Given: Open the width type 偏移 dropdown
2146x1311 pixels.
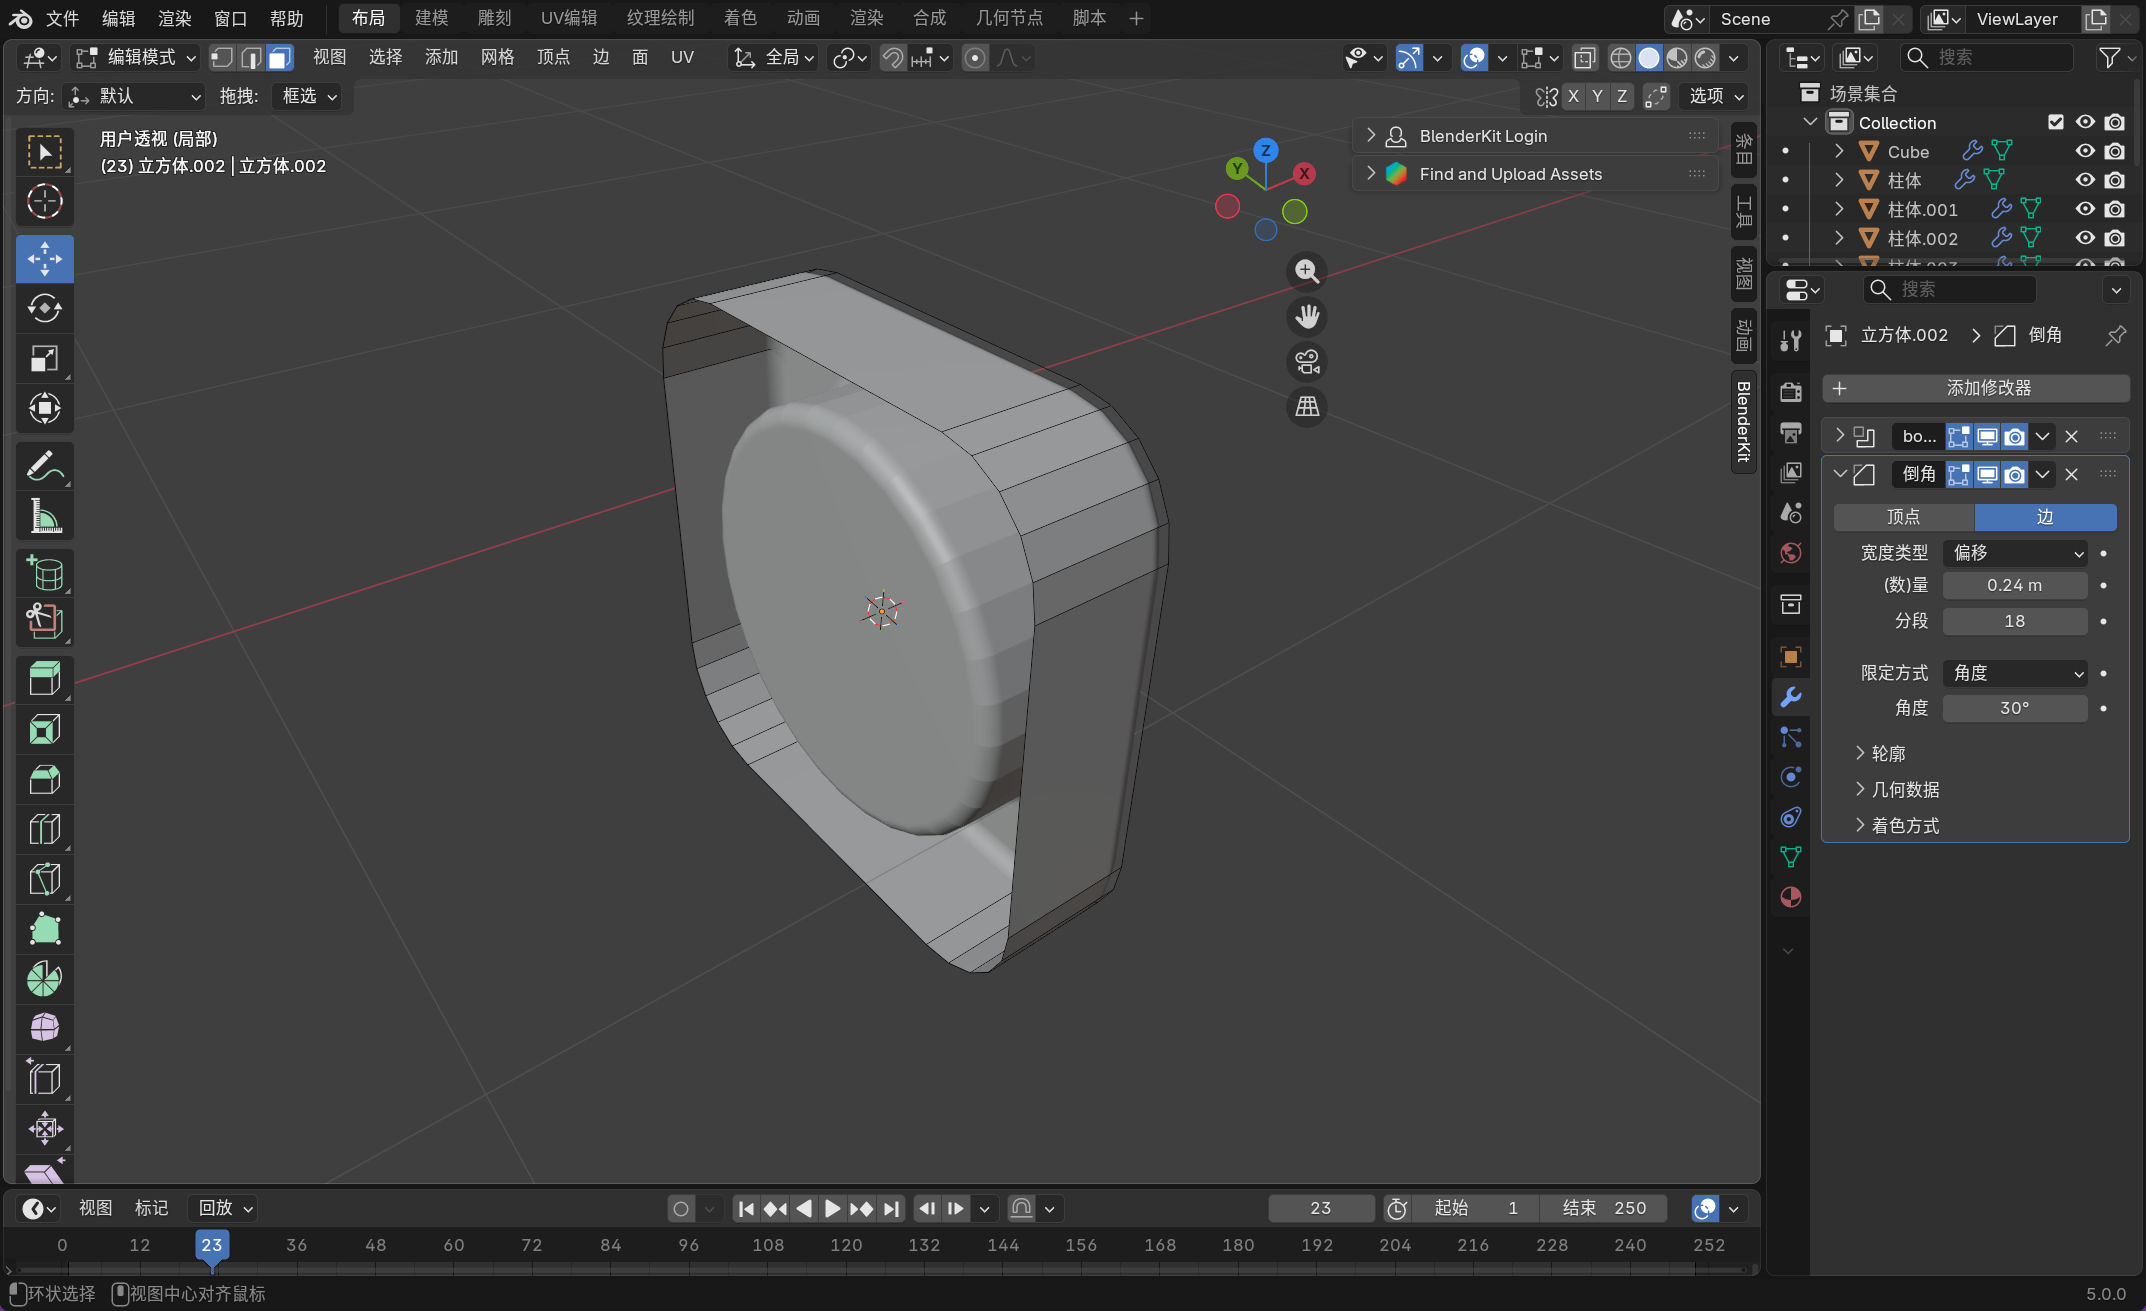Looking at the screenshot, I should (2015, 553).
